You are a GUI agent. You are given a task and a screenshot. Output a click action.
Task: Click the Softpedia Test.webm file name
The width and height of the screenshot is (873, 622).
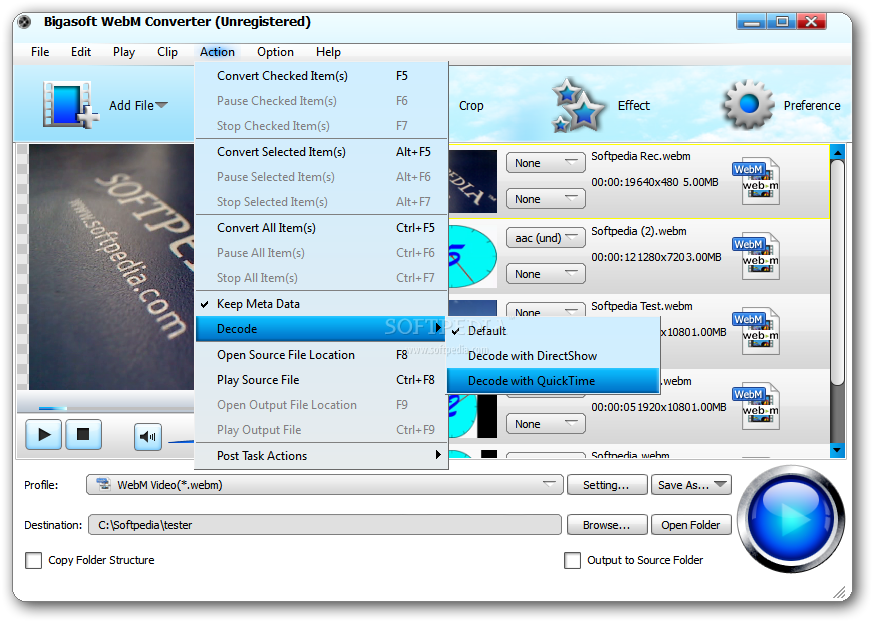pyautogui.click(x=642, y=306)
